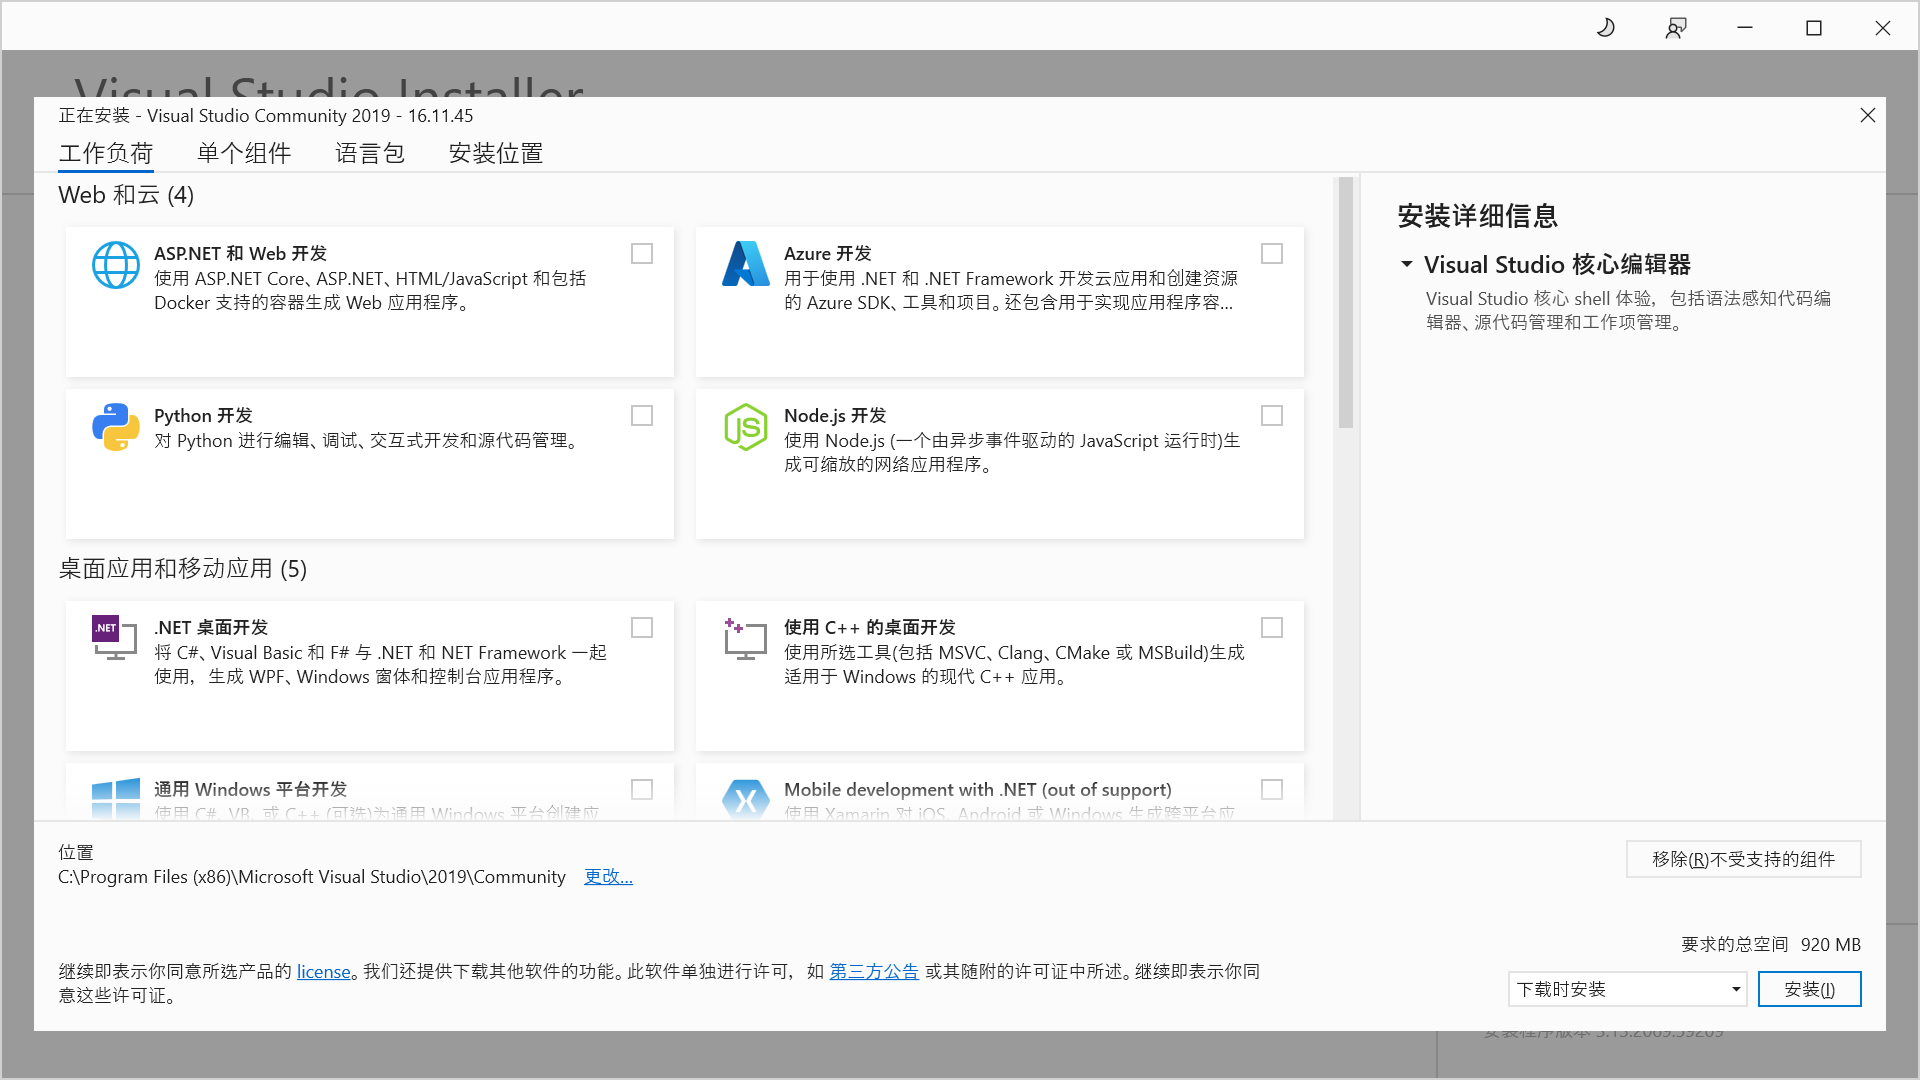Collapse the Visual Studio 核心编辑器 section
1920x1080 pixels.
coord(1407,265)
